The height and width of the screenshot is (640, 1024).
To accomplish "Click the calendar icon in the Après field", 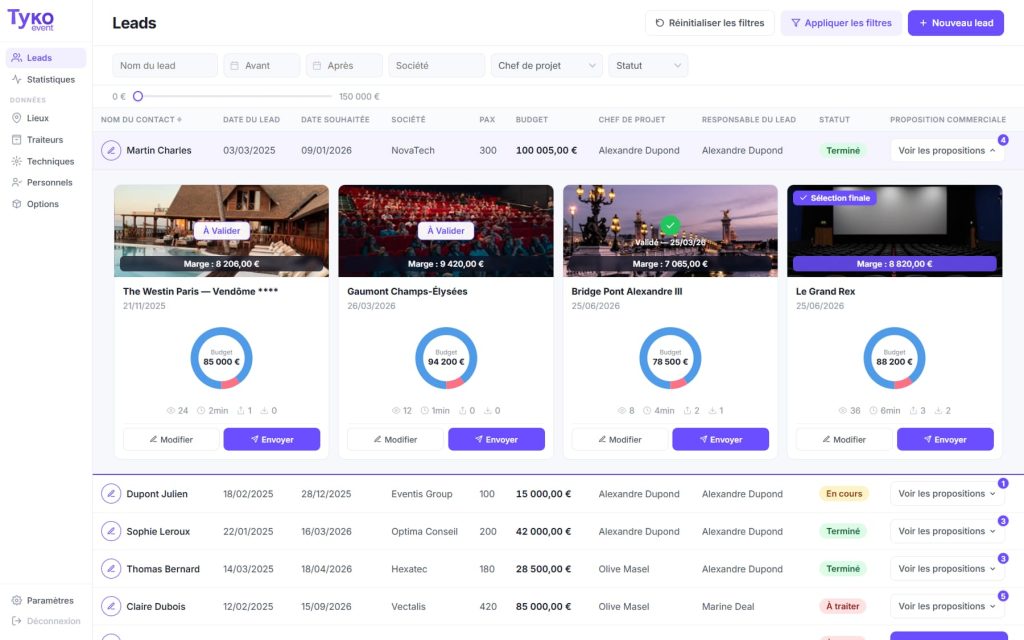I will pos(317,65).
